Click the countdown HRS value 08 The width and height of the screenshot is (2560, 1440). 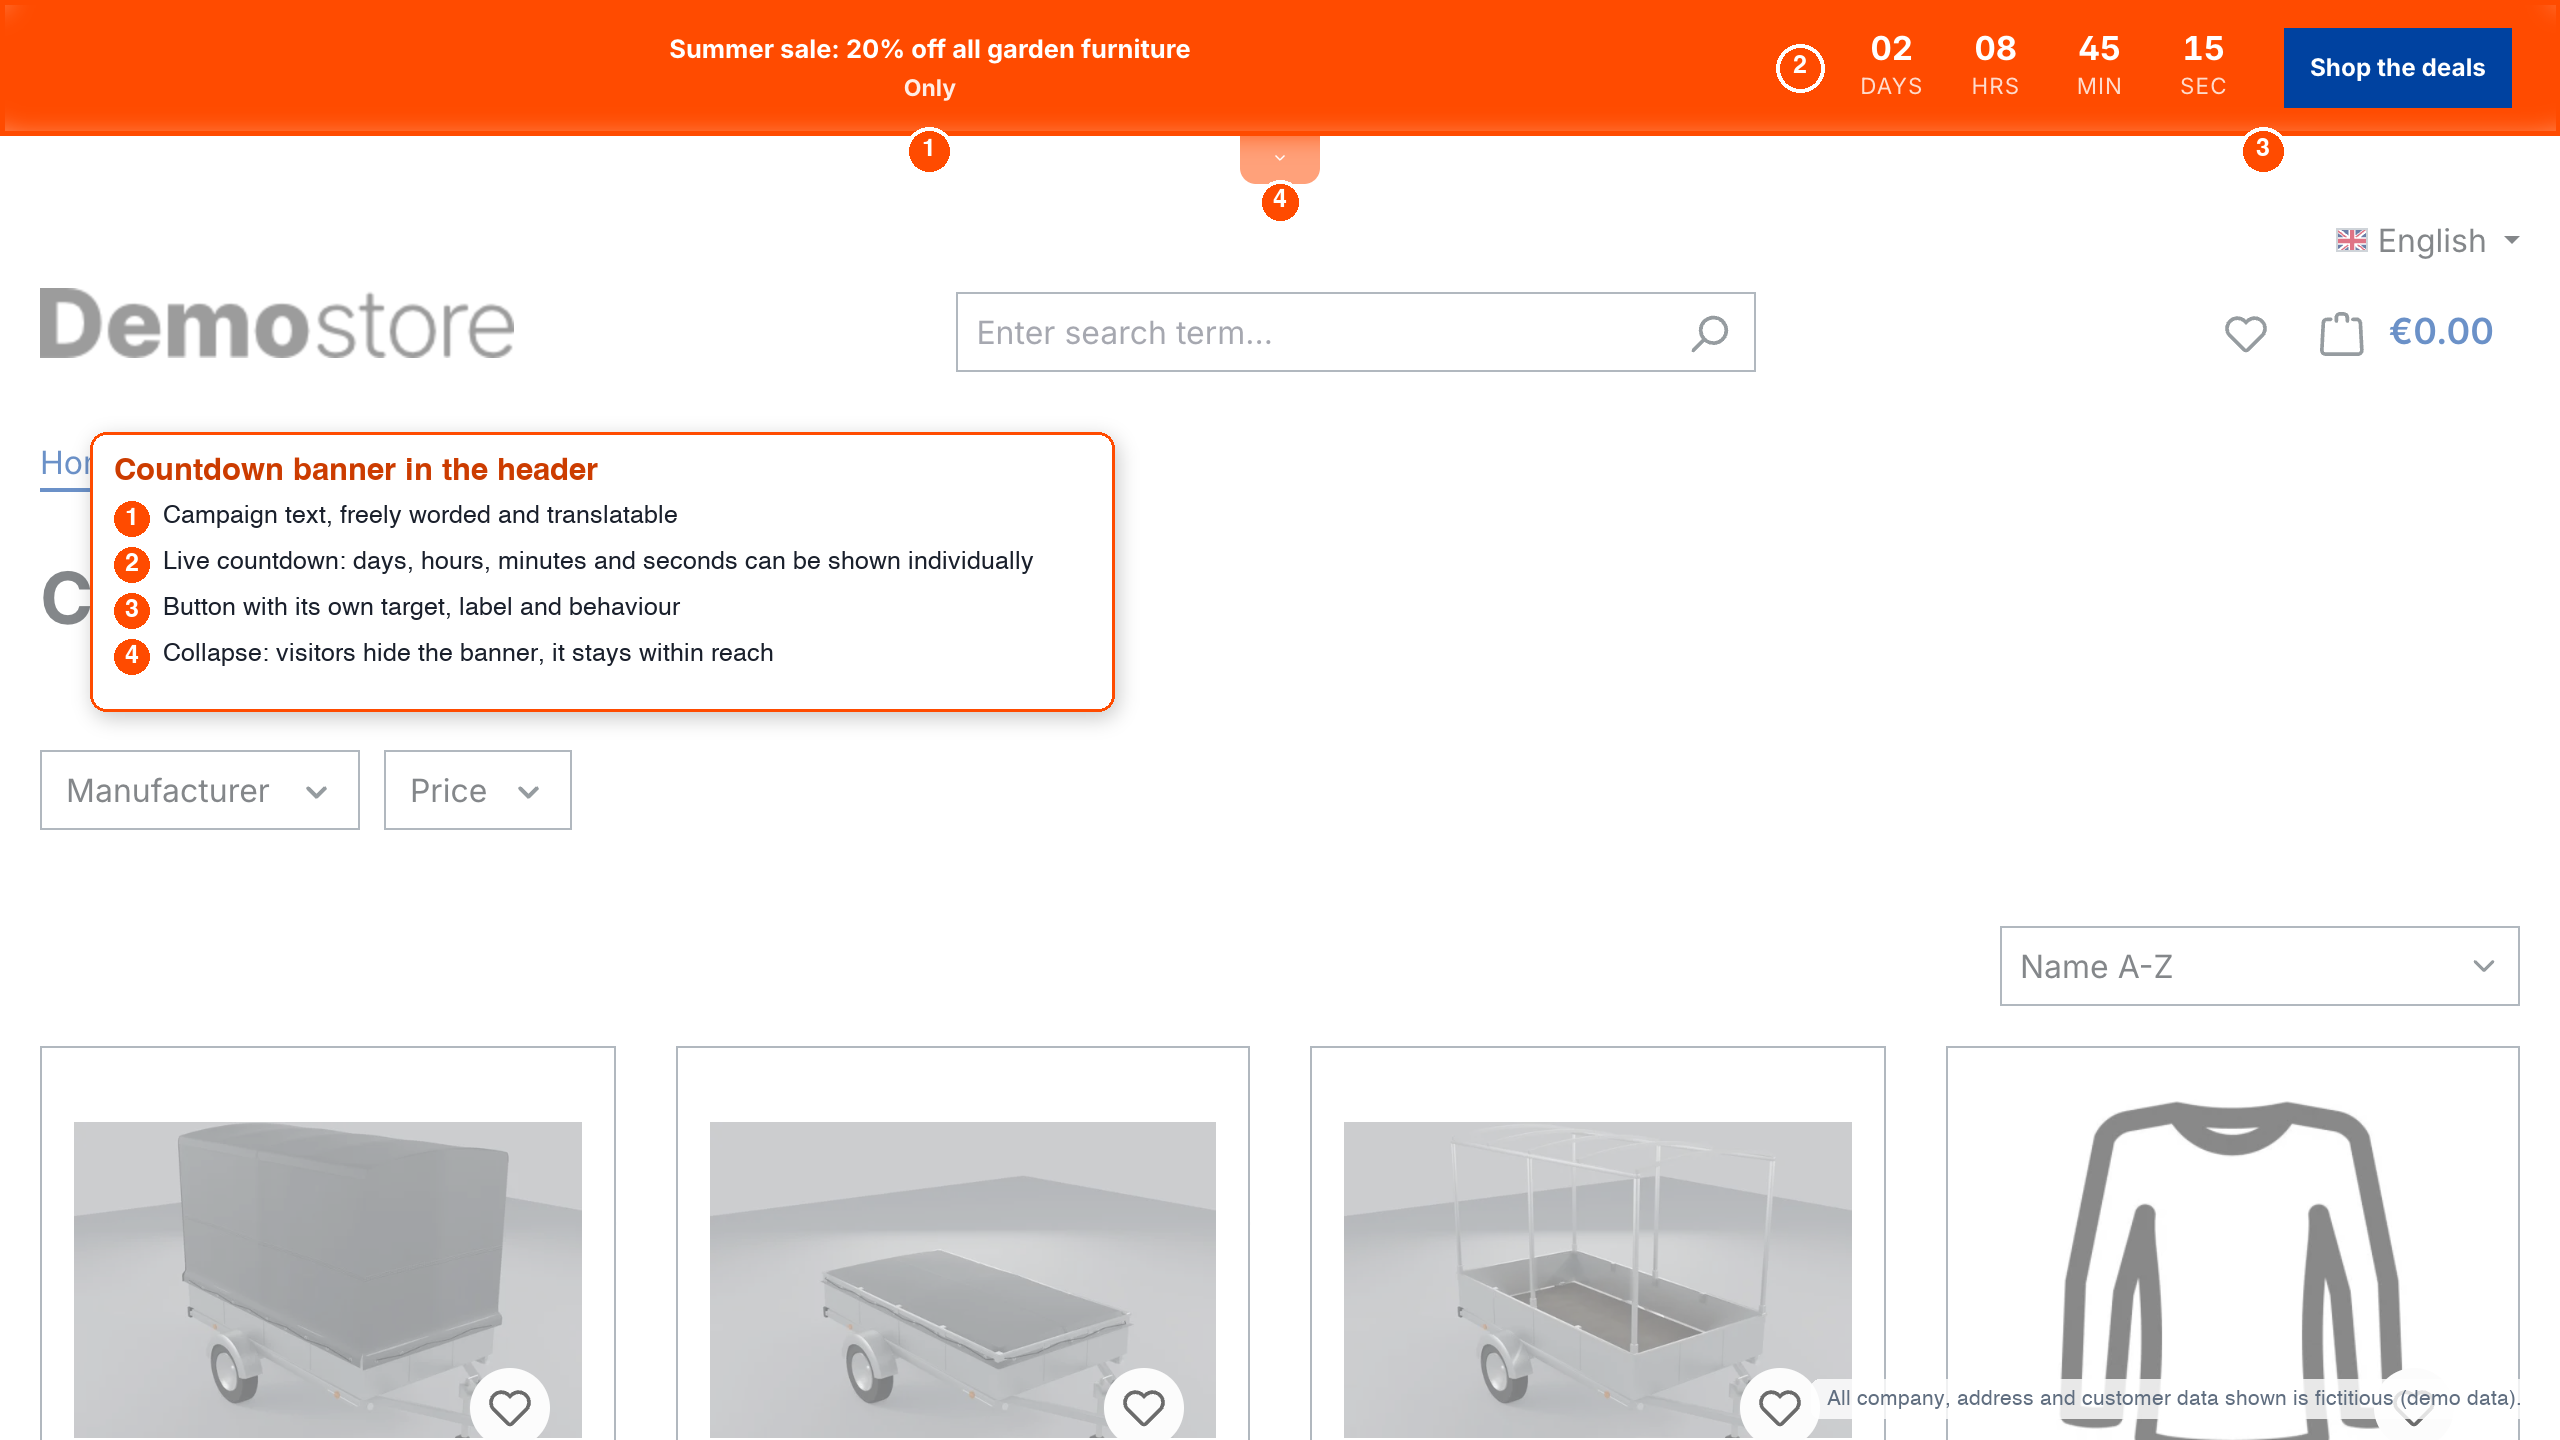coord(1995,48)
